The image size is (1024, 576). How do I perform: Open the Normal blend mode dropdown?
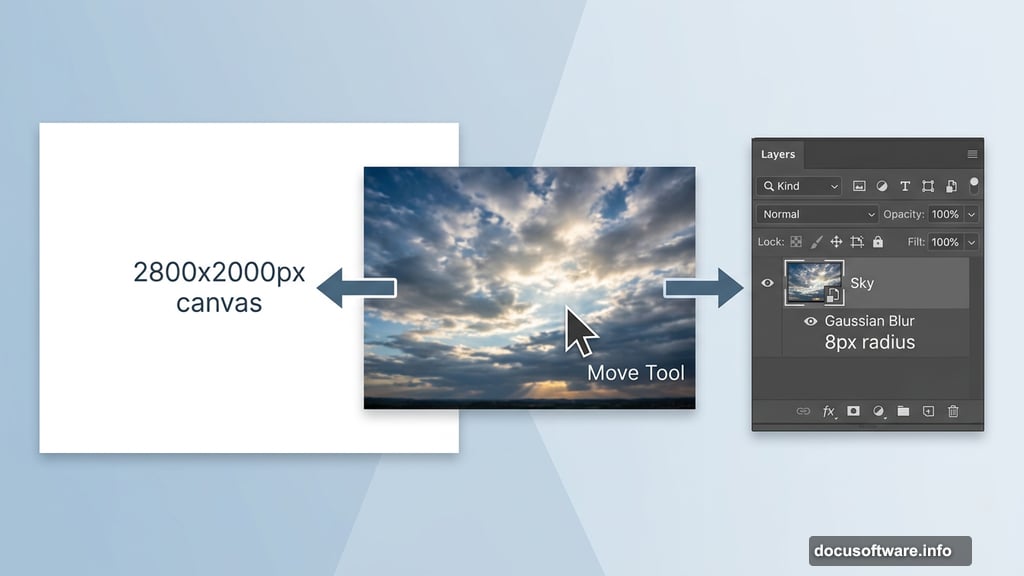pos(817,214)
